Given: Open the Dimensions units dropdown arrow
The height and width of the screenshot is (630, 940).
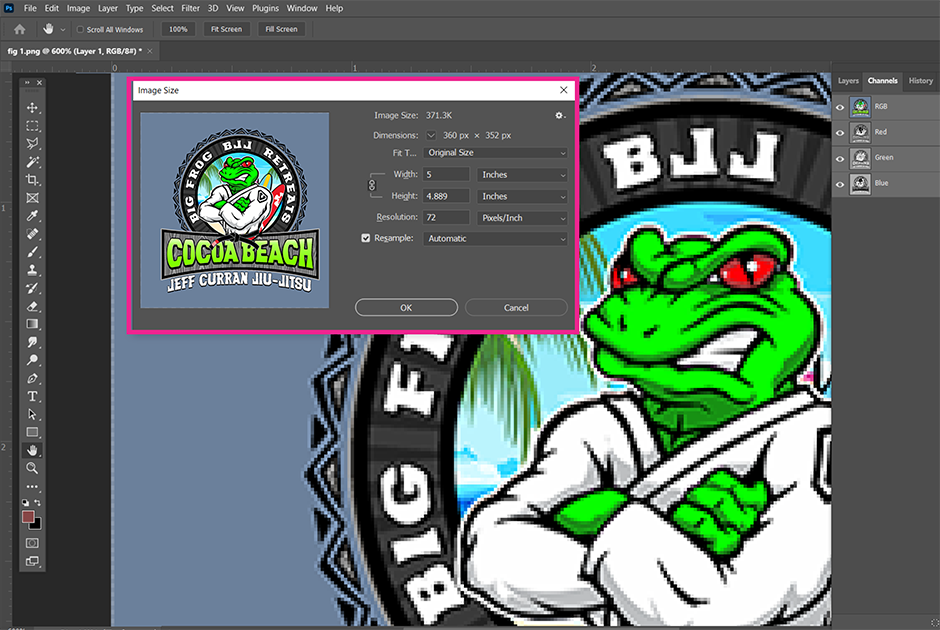Looking at the screenshot, I should point(431,135).
